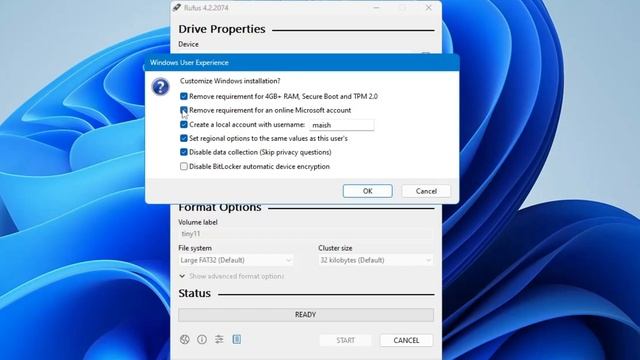The width and height of the screenshot is (640, 360).
Task: Open Rufus settings sliders icon
Action: pos(219,339)
